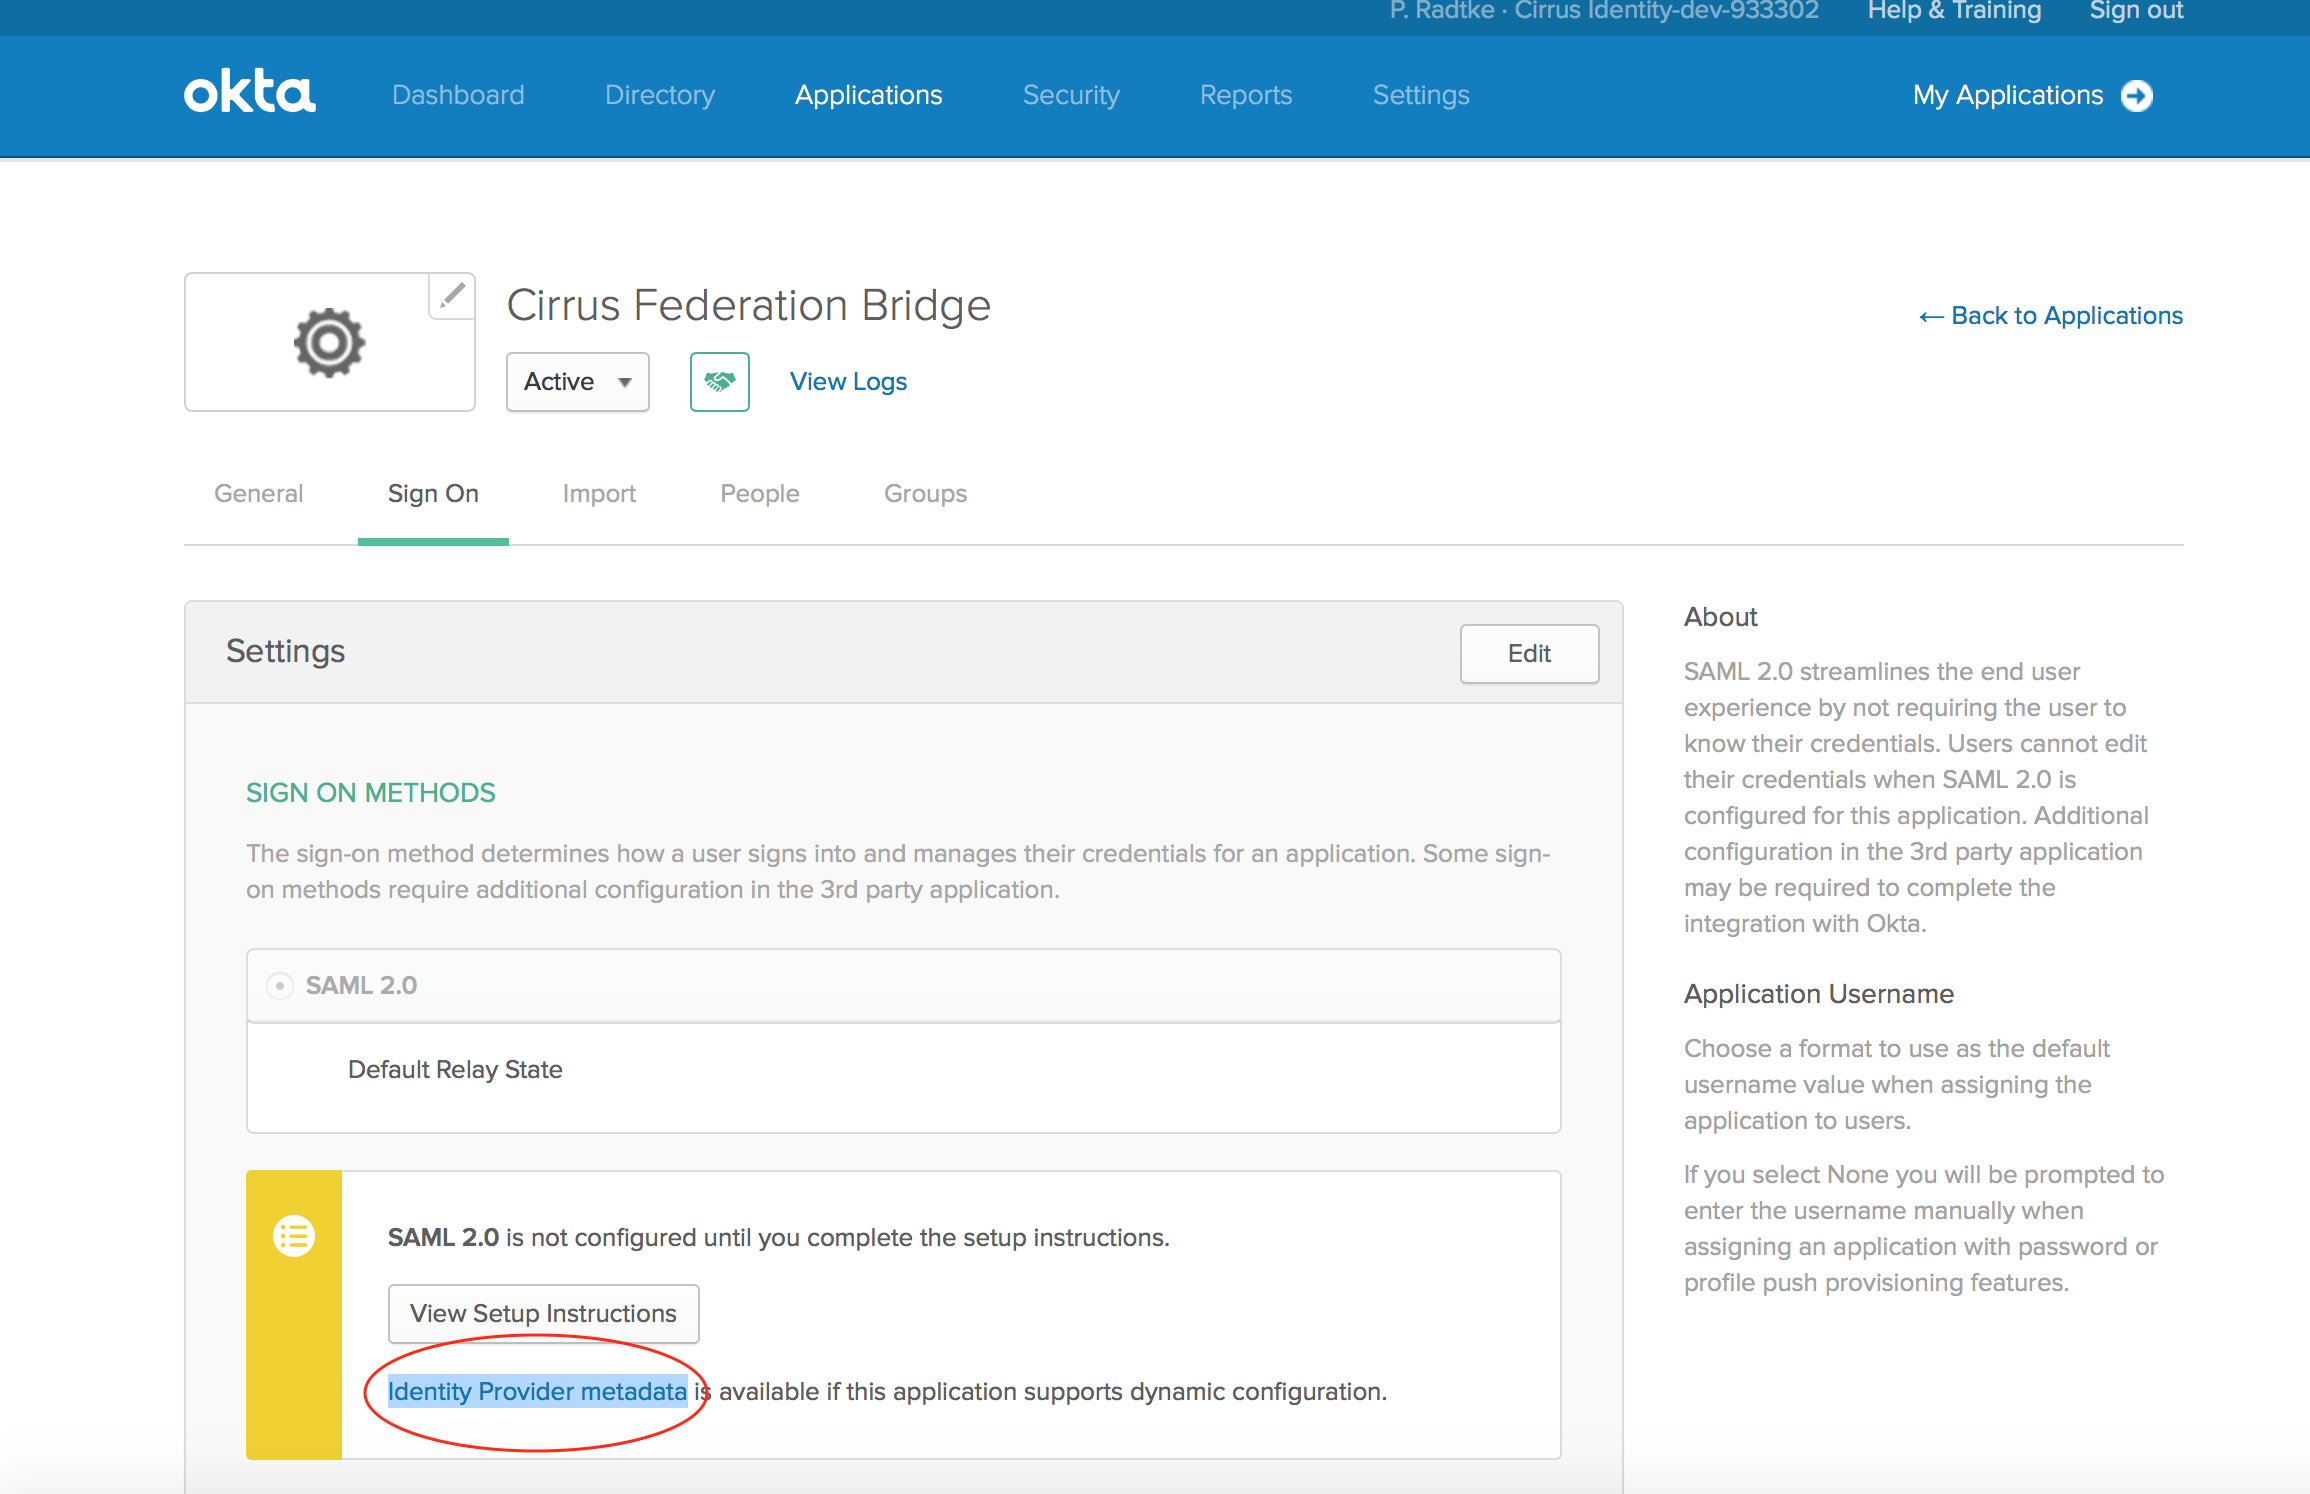2310x1494 pixels.
Task: Click the Application Username heading
Action: pyautogui.click(x=1819, y=994)
